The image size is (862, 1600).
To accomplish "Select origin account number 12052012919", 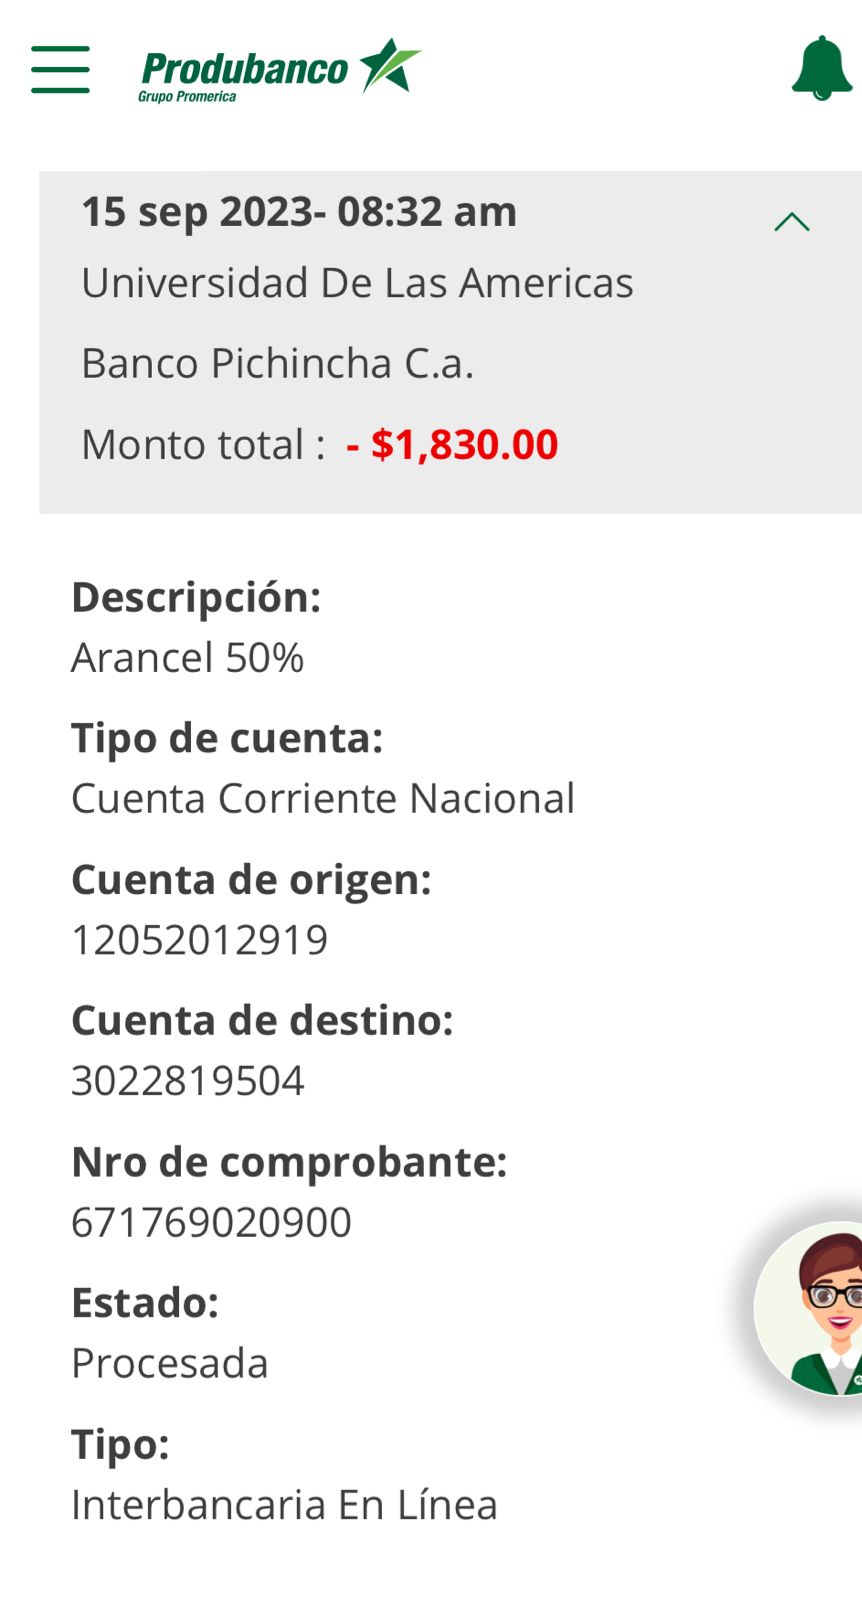I will pyautogui.click(x=199, y=940).
